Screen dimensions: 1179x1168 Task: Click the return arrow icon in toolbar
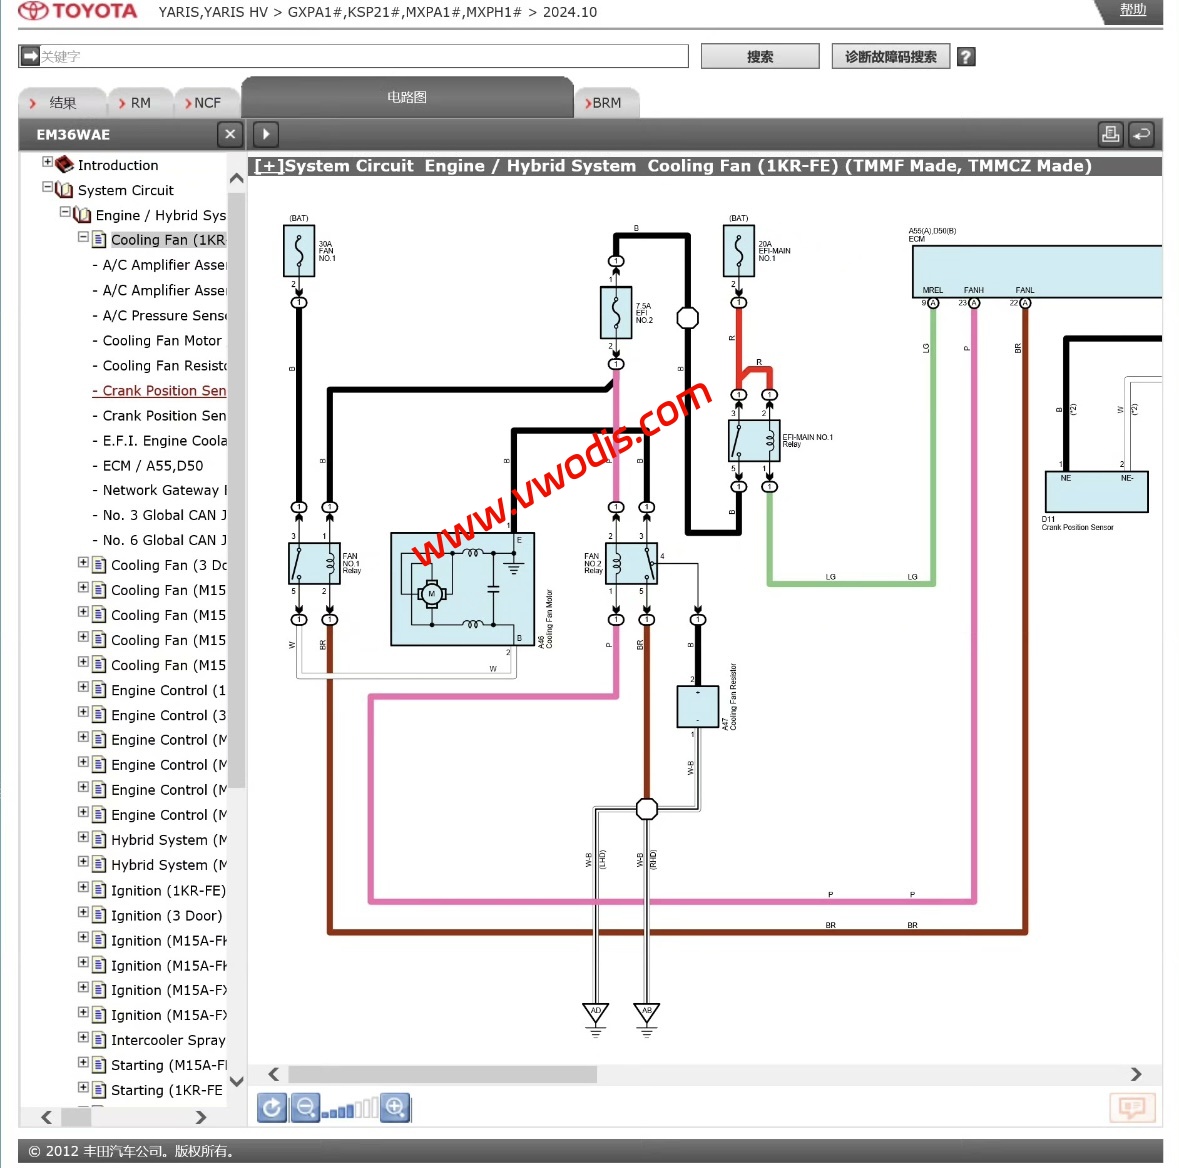point(1141,134)
